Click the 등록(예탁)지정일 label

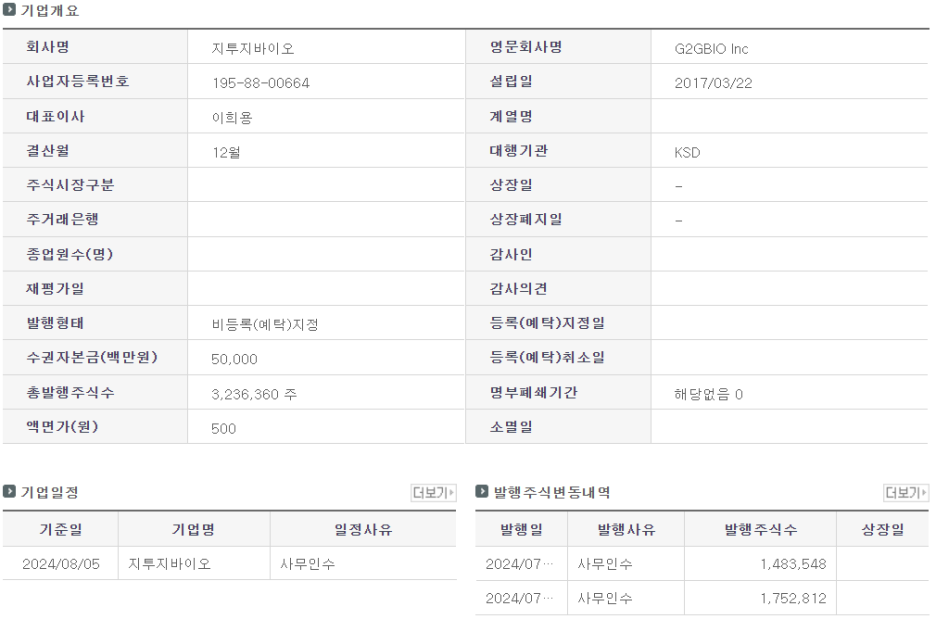click(x=547, y=323)
